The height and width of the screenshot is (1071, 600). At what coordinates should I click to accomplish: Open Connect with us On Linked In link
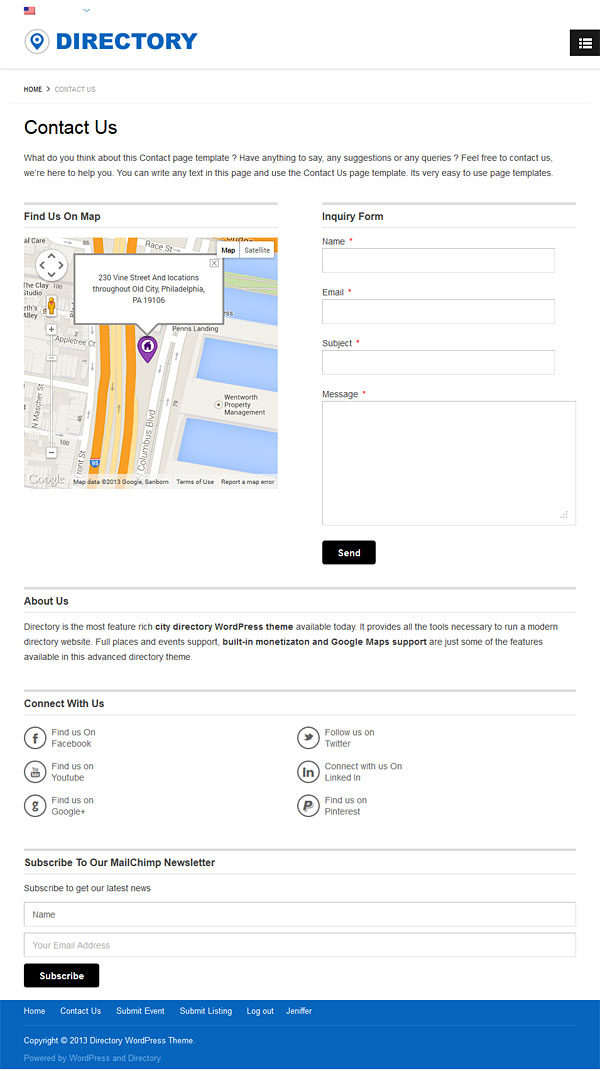pyautogui.click(x=364, y=772)
